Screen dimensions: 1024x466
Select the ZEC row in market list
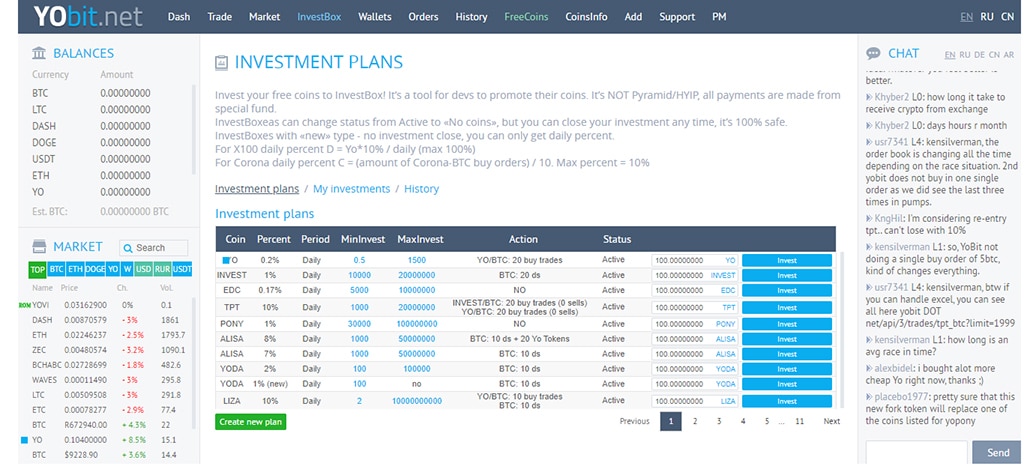pyautogui.click(x=106, y=350)
